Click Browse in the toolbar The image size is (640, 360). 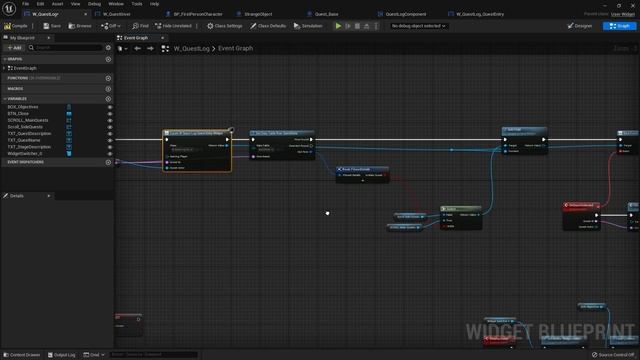pos(80,26)
